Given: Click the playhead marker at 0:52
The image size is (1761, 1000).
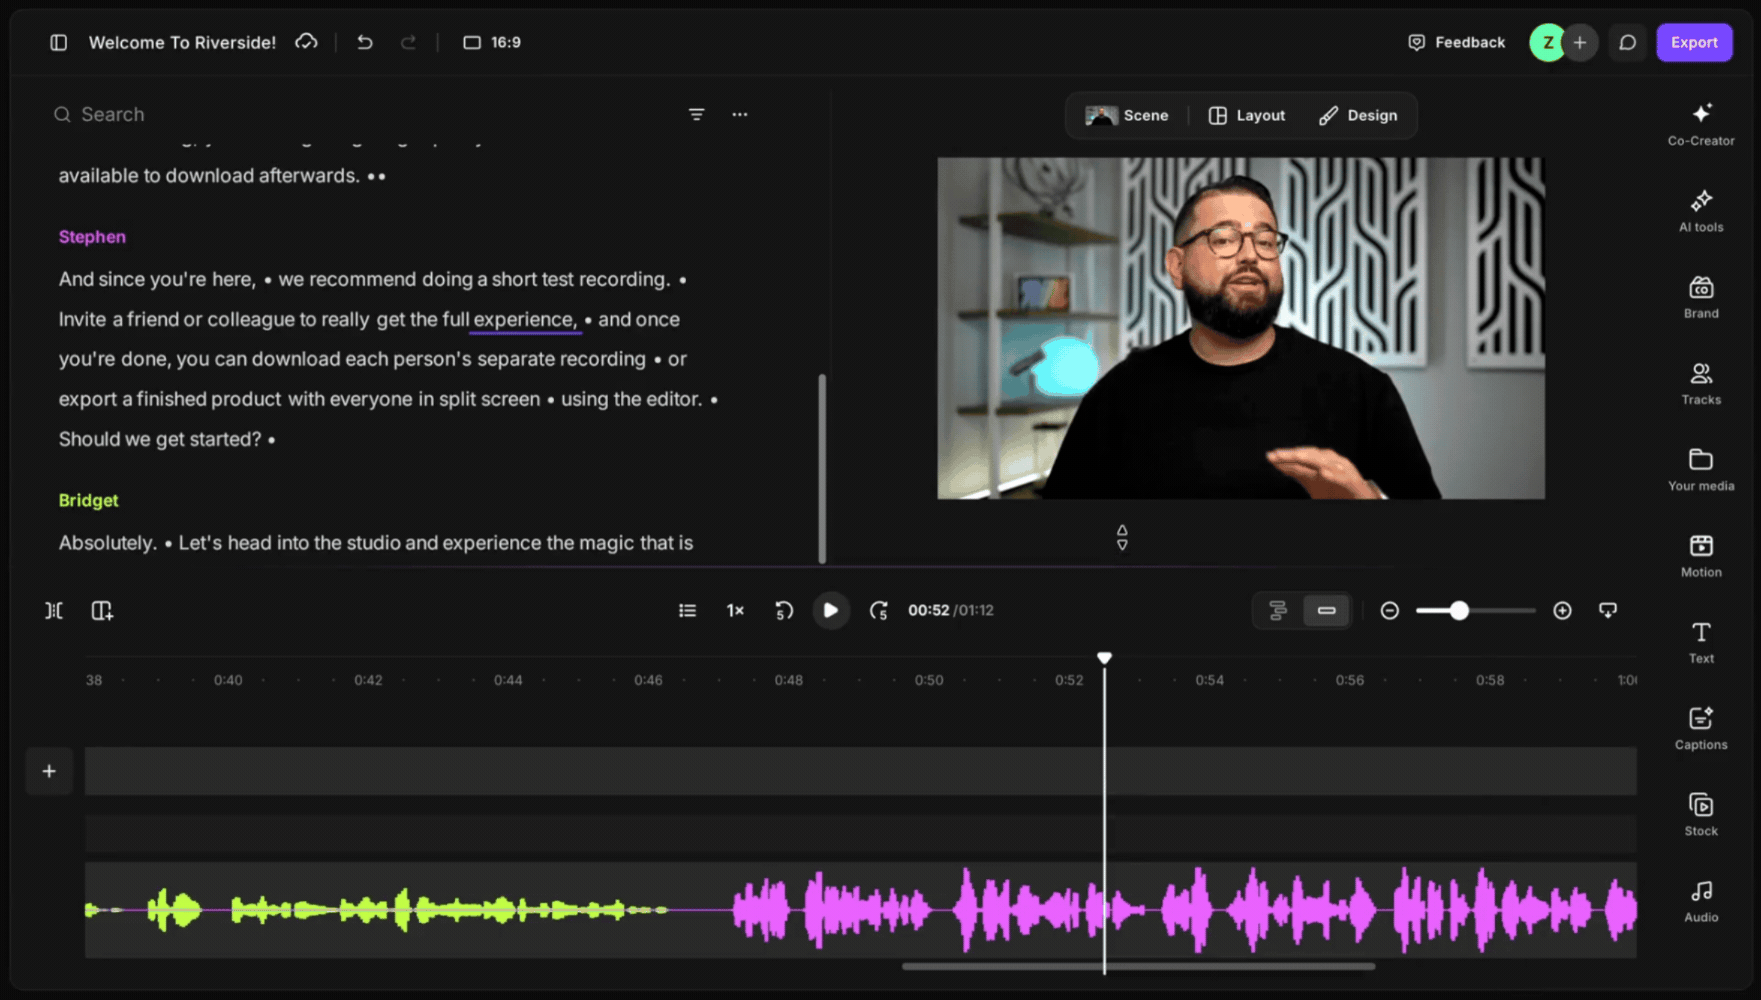Looking at the screenshot, I should coord(1104,658).
